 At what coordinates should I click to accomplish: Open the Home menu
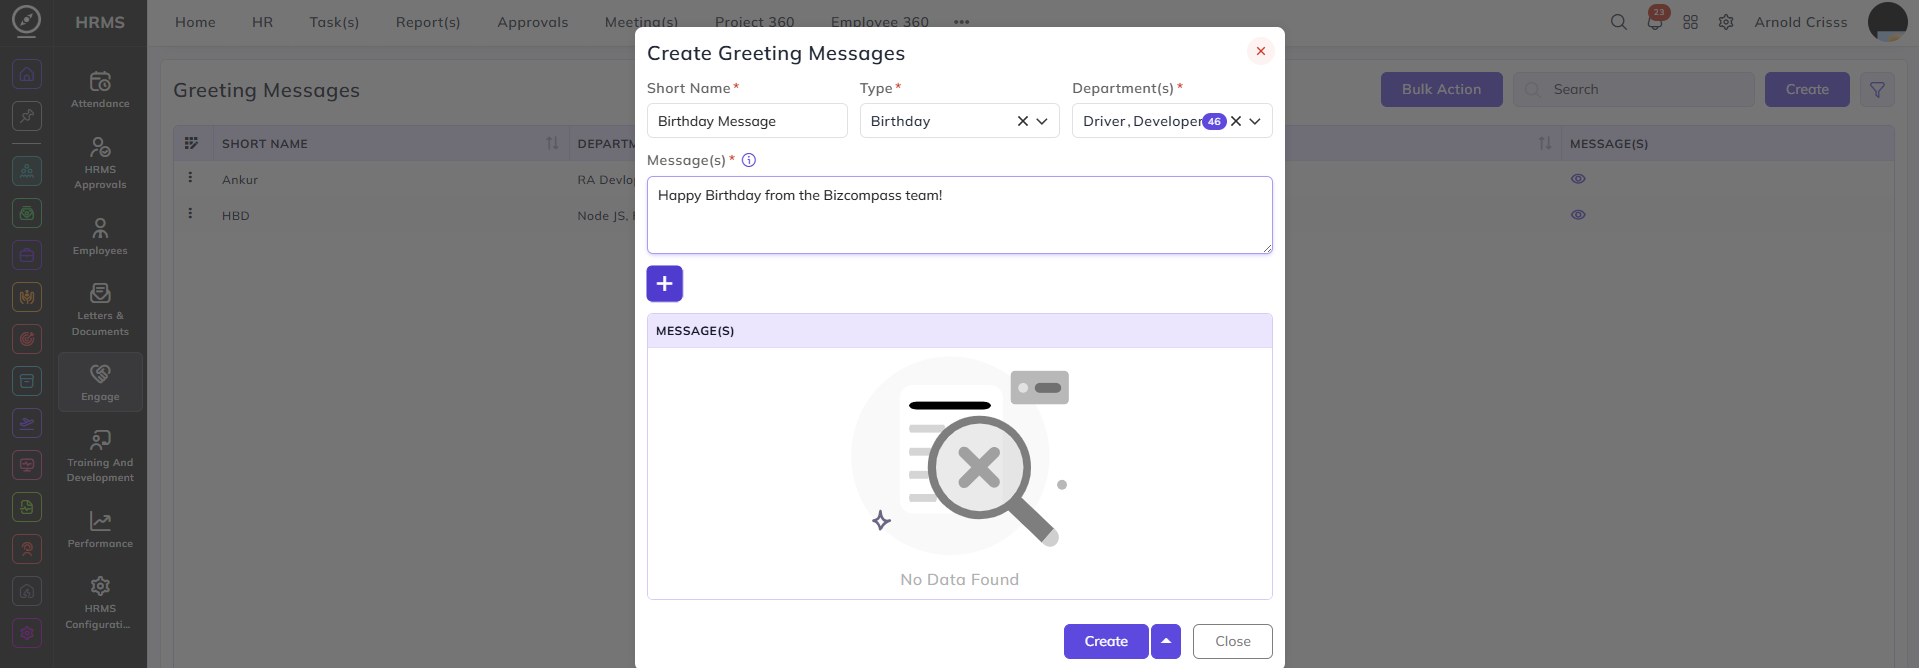[x=195, y=22]
